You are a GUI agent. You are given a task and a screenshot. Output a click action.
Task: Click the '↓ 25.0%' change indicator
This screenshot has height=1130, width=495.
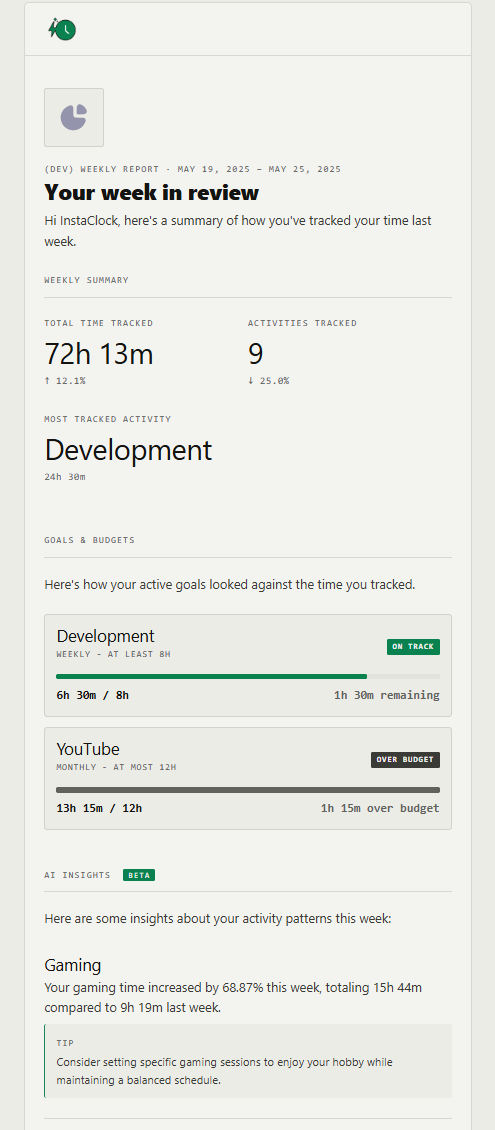click(x=269, y=381)
